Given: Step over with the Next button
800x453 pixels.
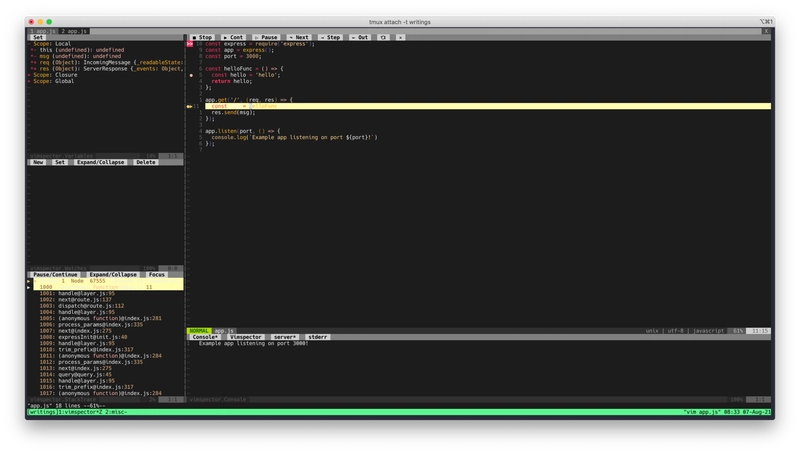Looking at the screenshot, I should point(299,37).
